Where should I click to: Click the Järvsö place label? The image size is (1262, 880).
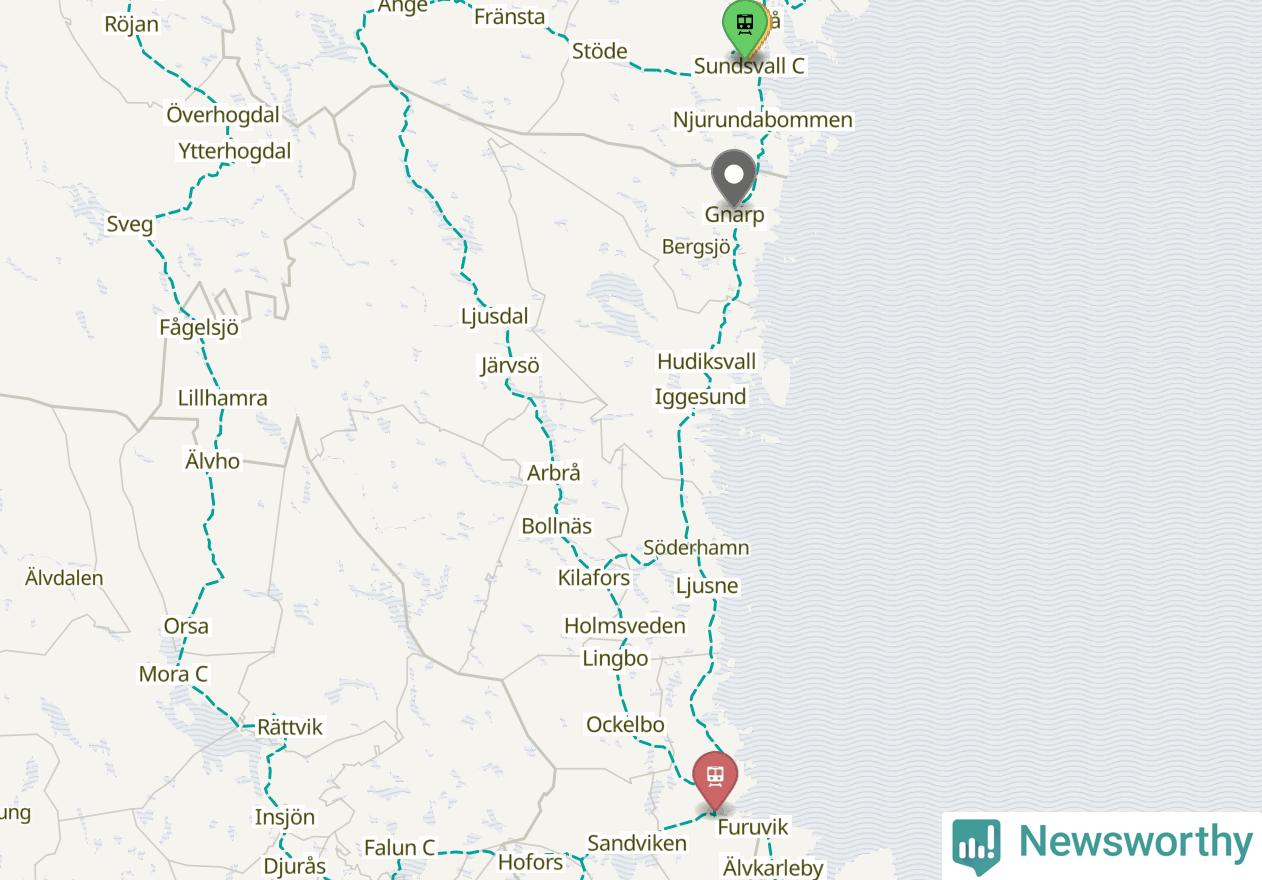coord(510,365)
